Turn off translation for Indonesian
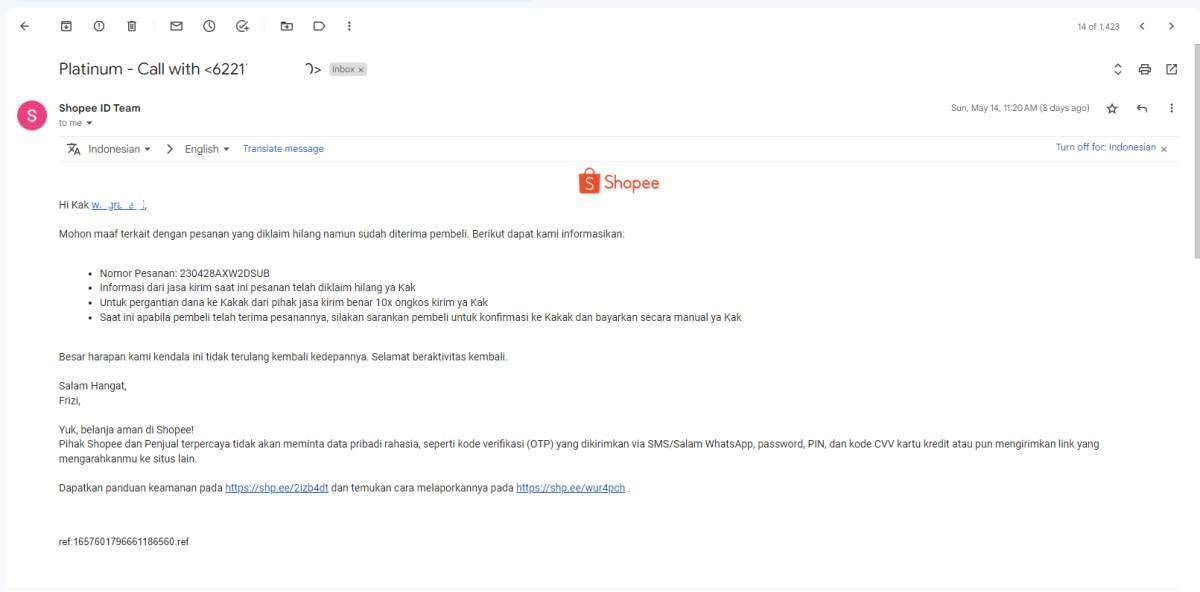Image resolution: width=1200 pixels, height=592 pixels. pyautogui.click(x=1106, y=147)
